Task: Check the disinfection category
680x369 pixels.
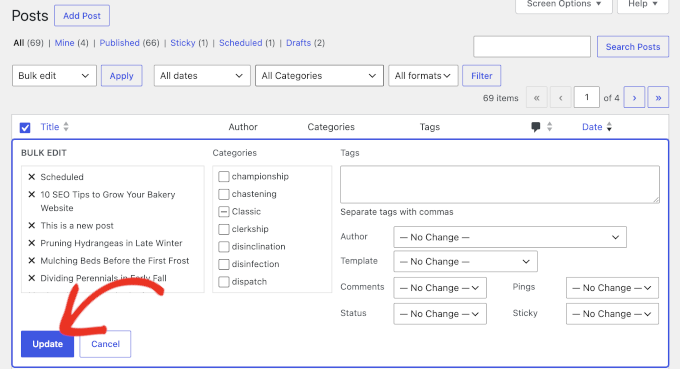Action: (224, 264)
